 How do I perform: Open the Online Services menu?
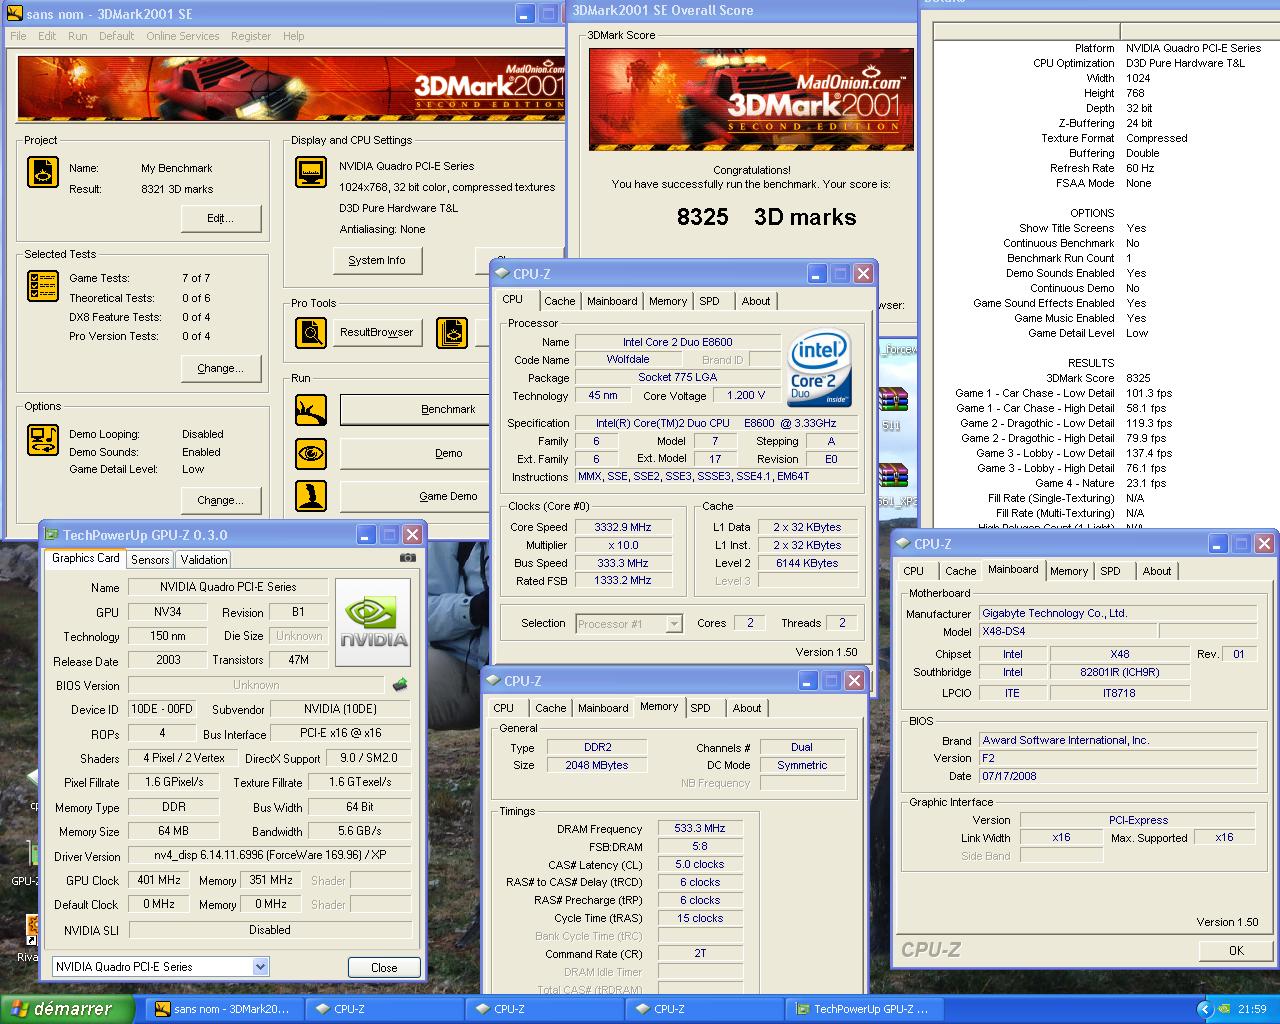183,36
